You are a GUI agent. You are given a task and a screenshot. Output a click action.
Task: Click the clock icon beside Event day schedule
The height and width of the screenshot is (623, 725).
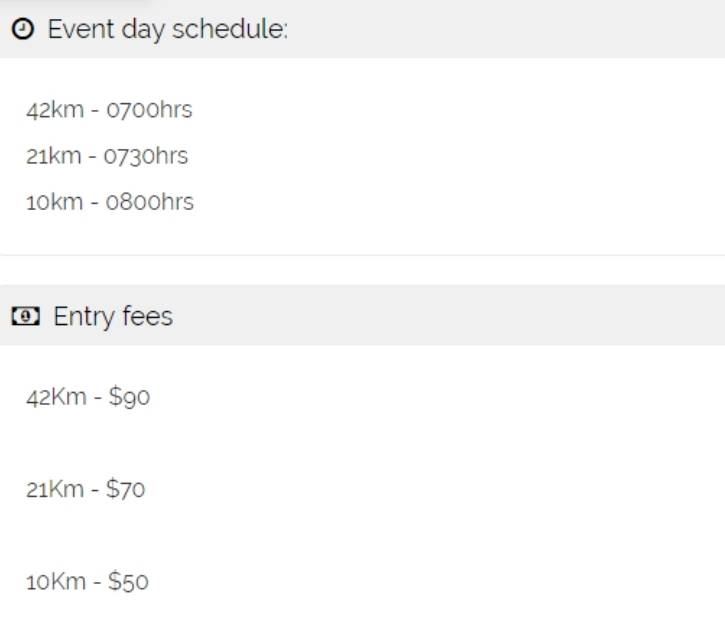[x=24, y=30]
